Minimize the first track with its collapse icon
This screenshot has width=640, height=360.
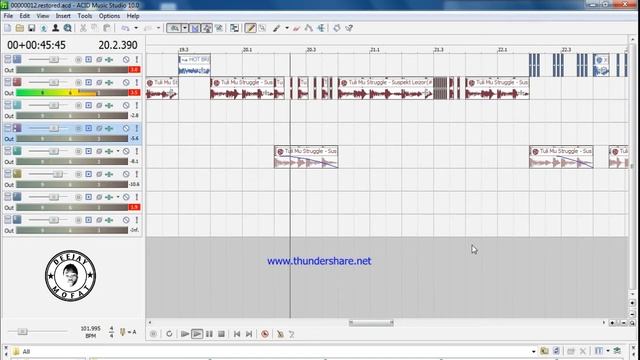pos(7,60)
